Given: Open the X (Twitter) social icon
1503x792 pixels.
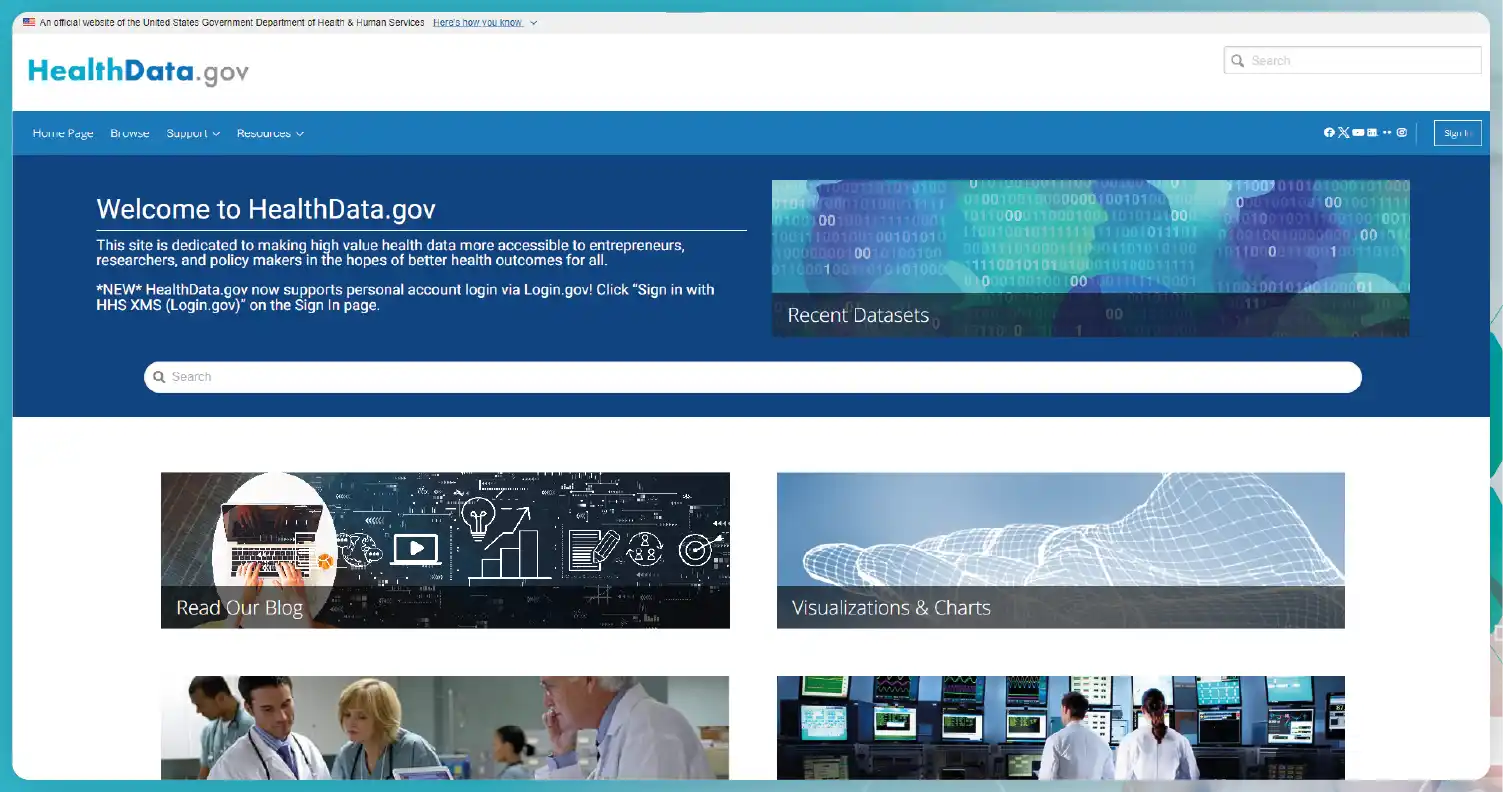Looking at the screenshot, I should (1344, 132).
